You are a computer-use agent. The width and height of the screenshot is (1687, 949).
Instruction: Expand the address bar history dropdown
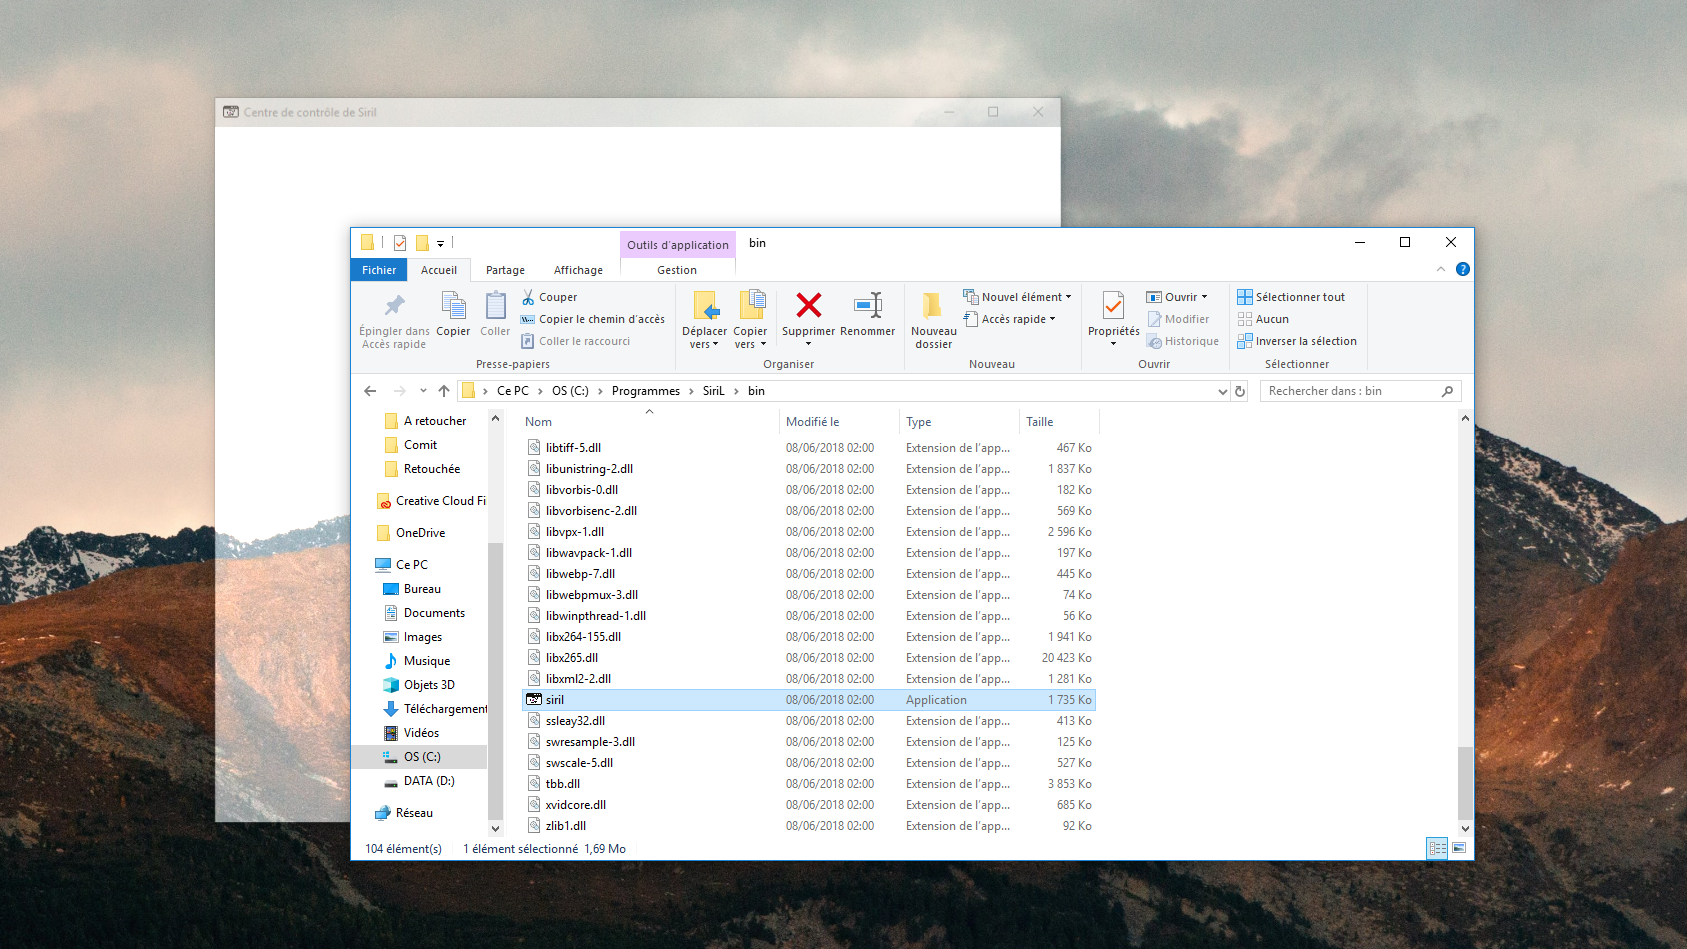point(1222,391)
